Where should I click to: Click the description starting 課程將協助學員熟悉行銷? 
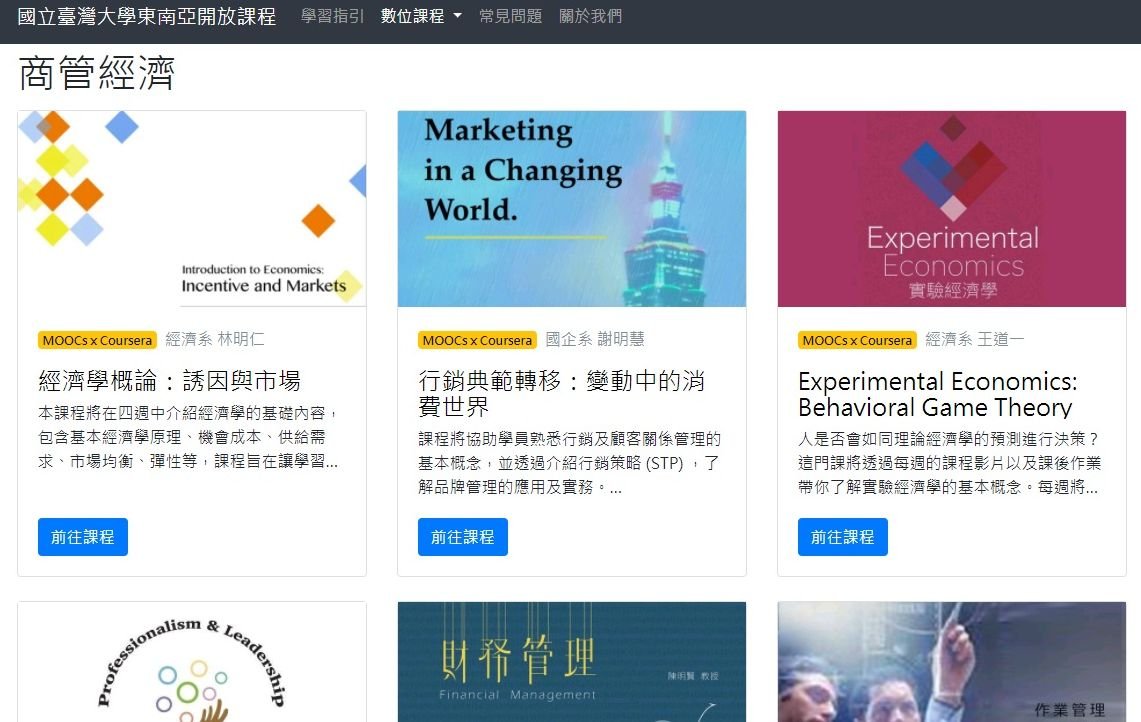point(569,463)
